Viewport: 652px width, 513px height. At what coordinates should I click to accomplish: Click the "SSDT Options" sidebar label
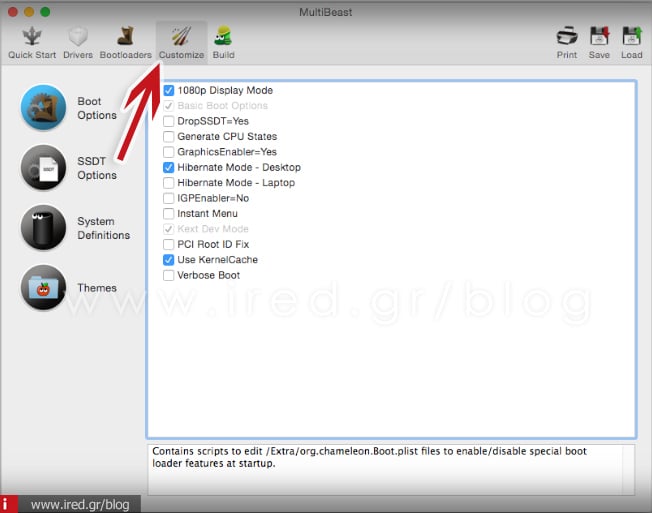click(x=97, y=168)
